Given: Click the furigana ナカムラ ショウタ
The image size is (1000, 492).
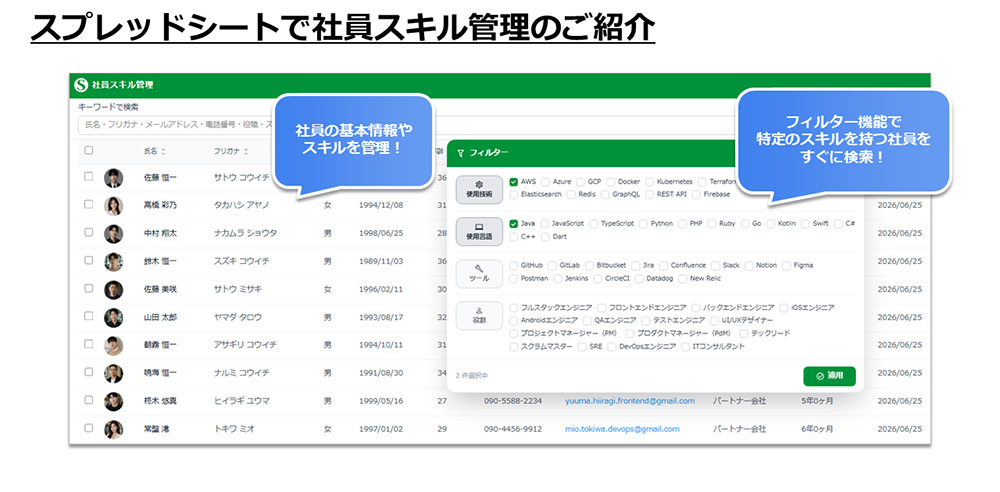Looking at the screenshot, I should (x=246, y=234).
